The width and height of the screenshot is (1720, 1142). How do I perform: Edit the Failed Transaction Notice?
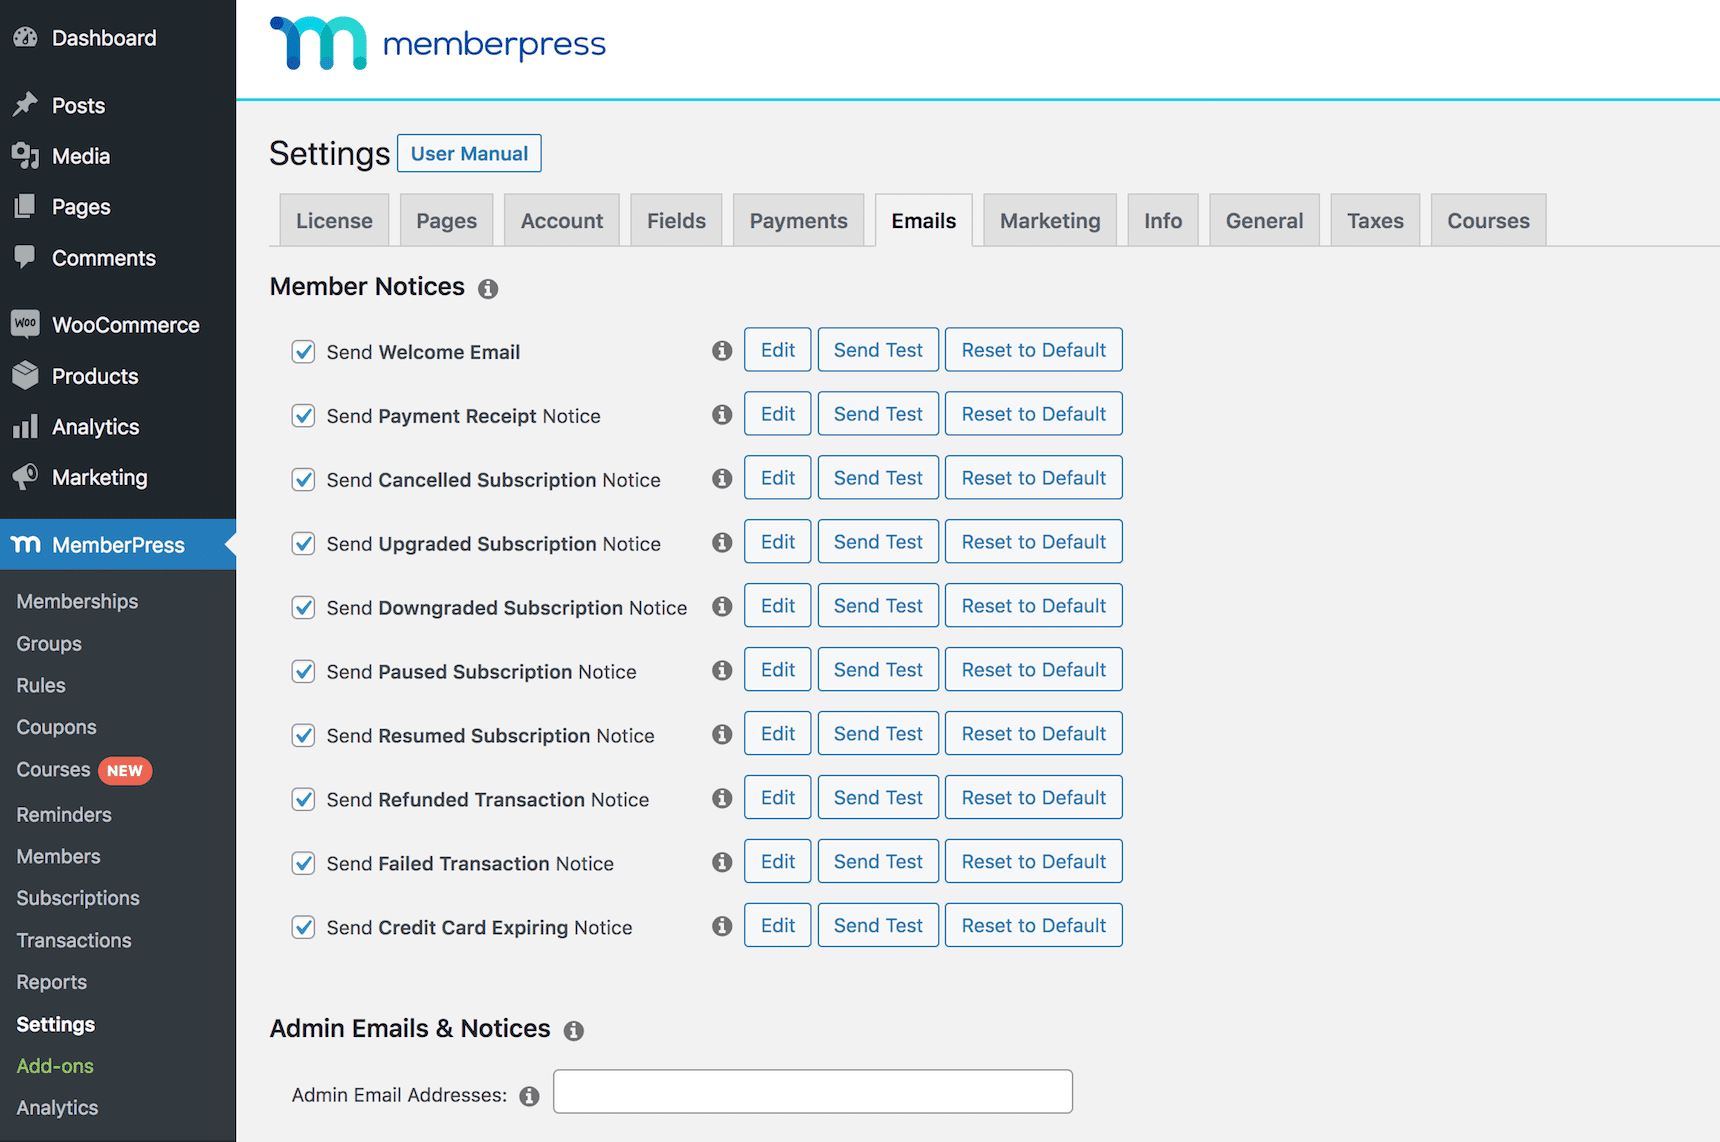(777, 862)
